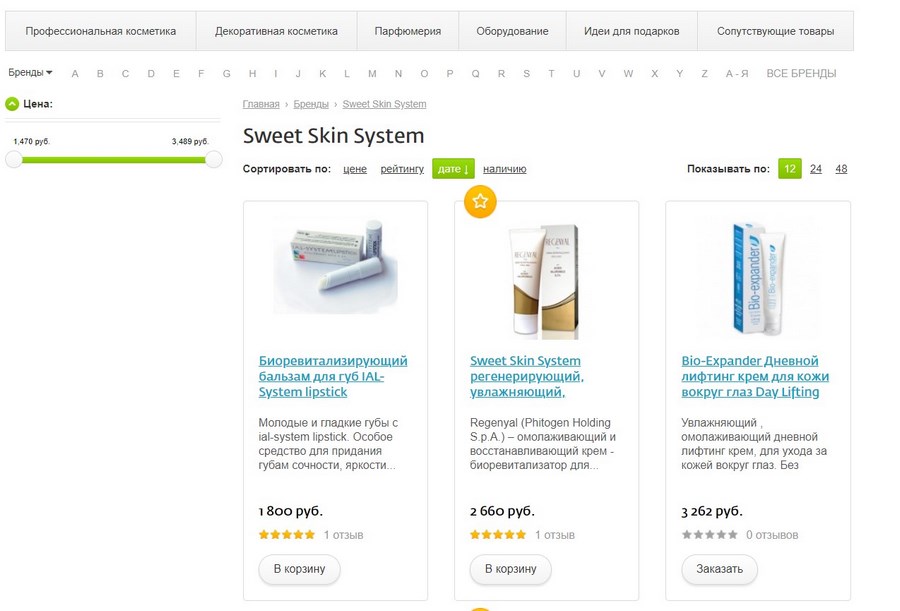Viewport: 900px width, 611px height.
Task: Open the ВСЕ БРЕНДЫ list
Action: point(801,74)
